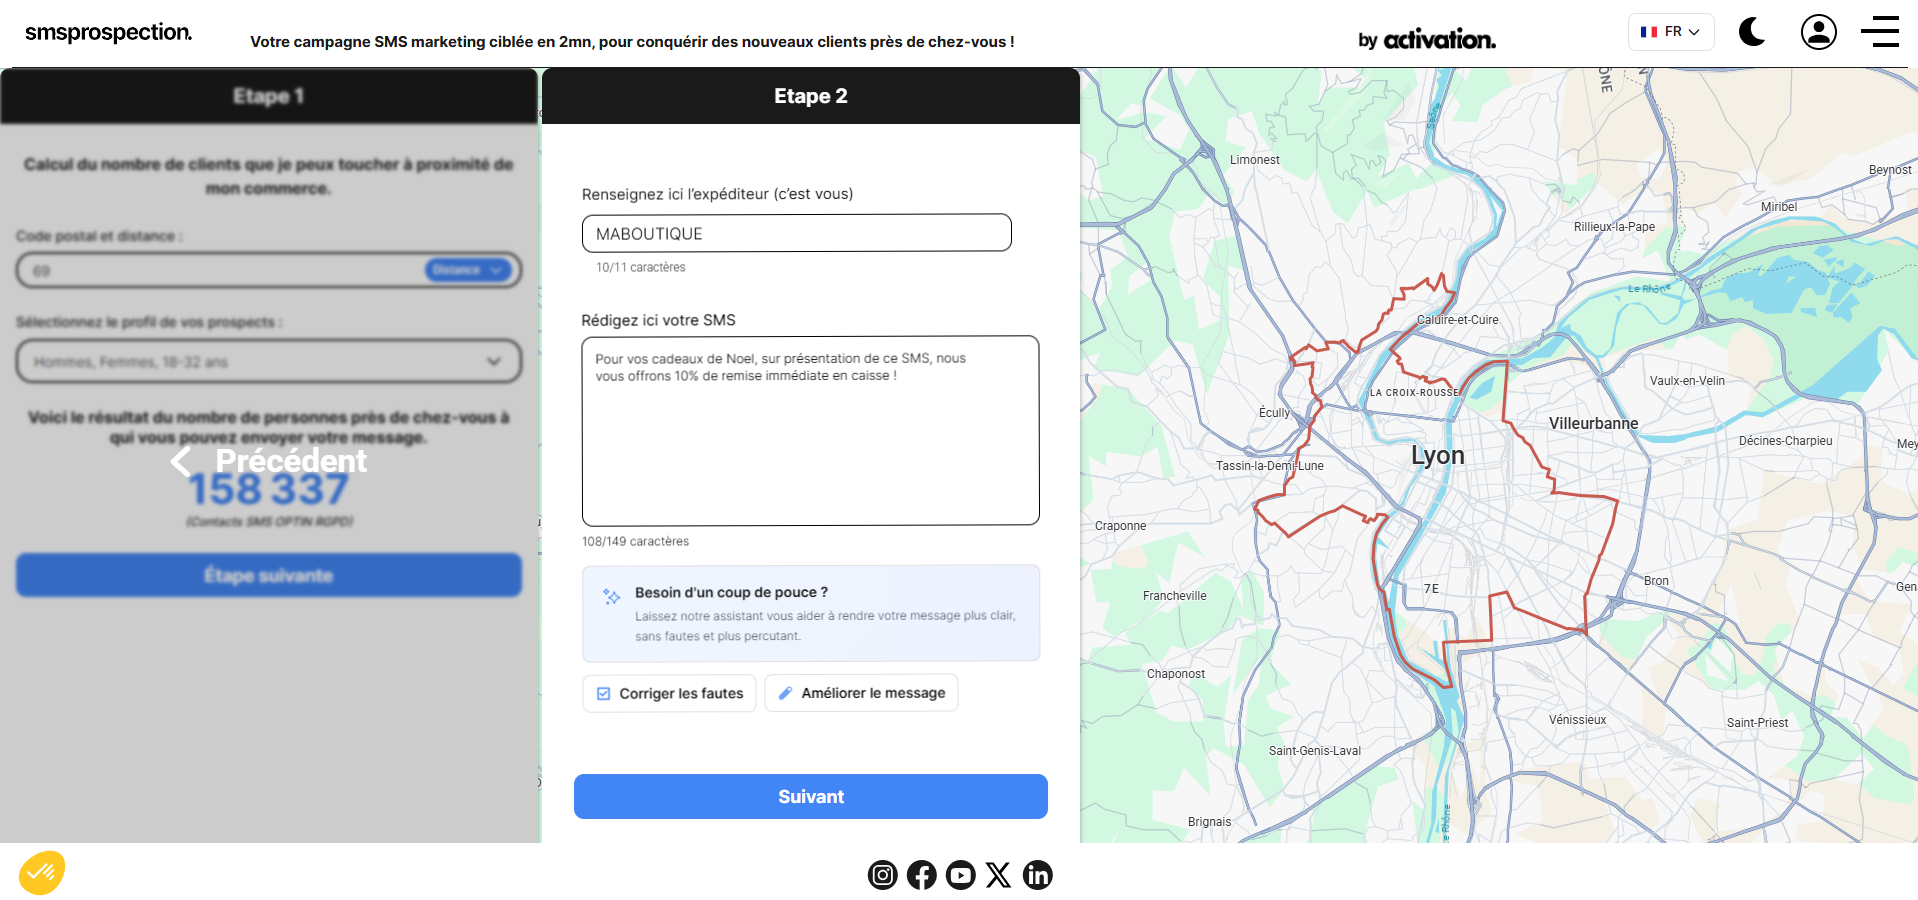Click the yellow checkmark badge icon
This screenshot has height=900, width=1918.
[41, 873]
